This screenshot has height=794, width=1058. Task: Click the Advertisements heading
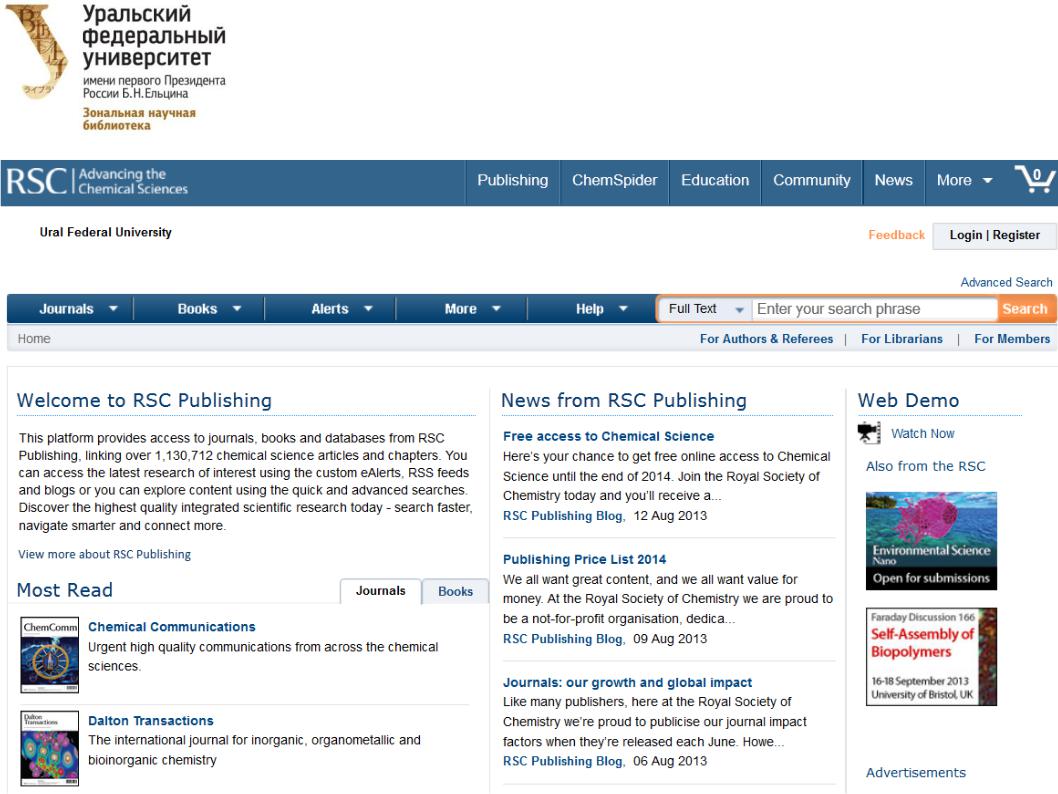916,772
